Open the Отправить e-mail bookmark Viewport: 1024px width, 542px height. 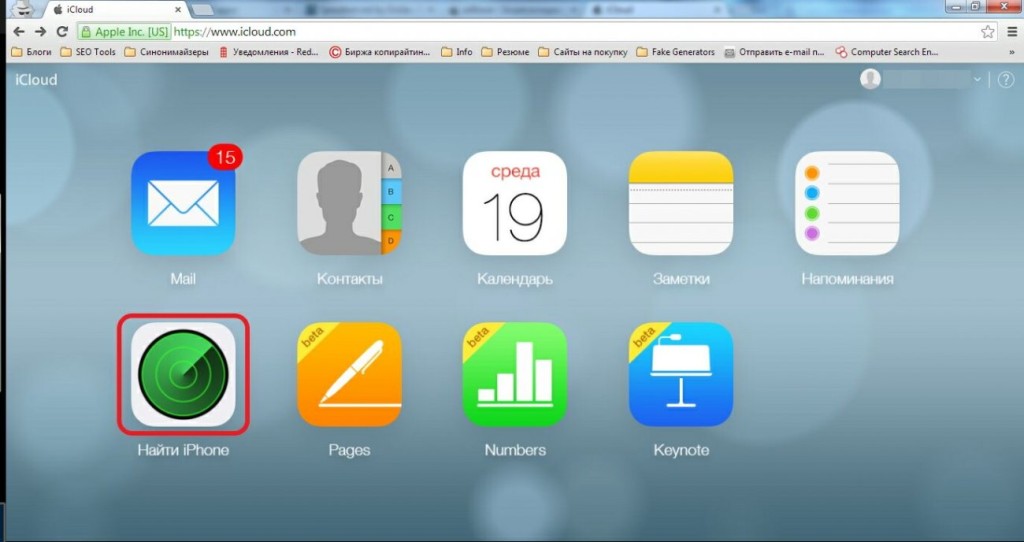[x=775, y=52]
